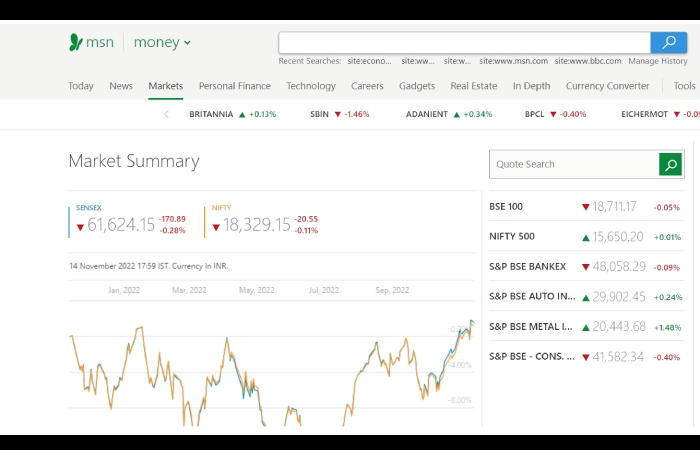700x450 pixels.
Task: Open S&P BSE AUTO index row
Action: [x=587, y=296]
